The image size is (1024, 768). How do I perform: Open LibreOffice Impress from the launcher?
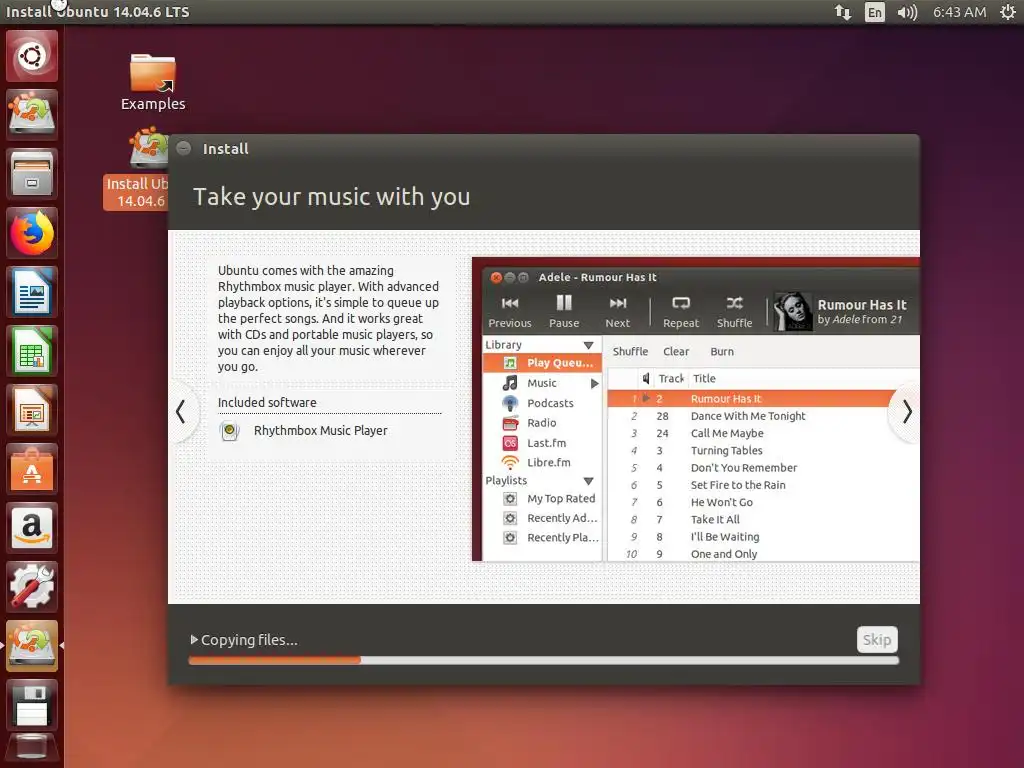tap(31, 410)
